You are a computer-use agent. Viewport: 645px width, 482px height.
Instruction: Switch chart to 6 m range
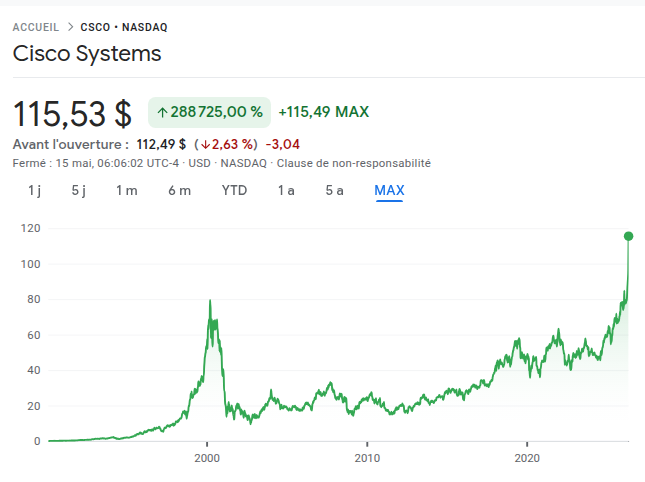pyautogui.click(x=180, y=191)
